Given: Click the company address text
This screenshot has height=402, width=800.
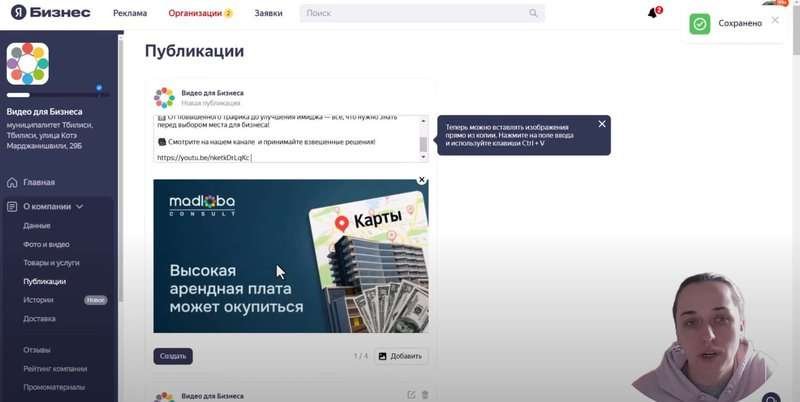Looking at the screenshot, I should tap(49, 135).
